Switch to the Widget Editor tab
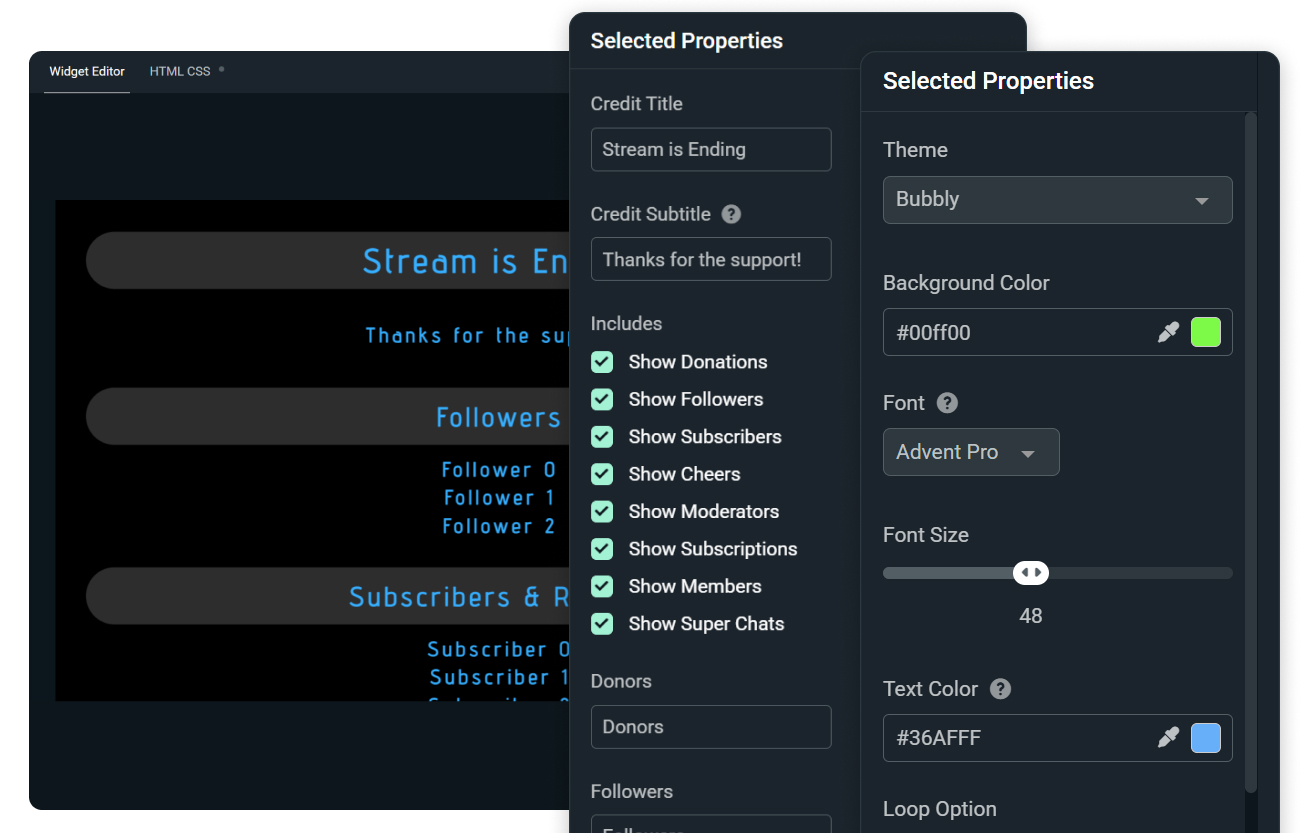The image size is (1305, 833). coord(87,72)
